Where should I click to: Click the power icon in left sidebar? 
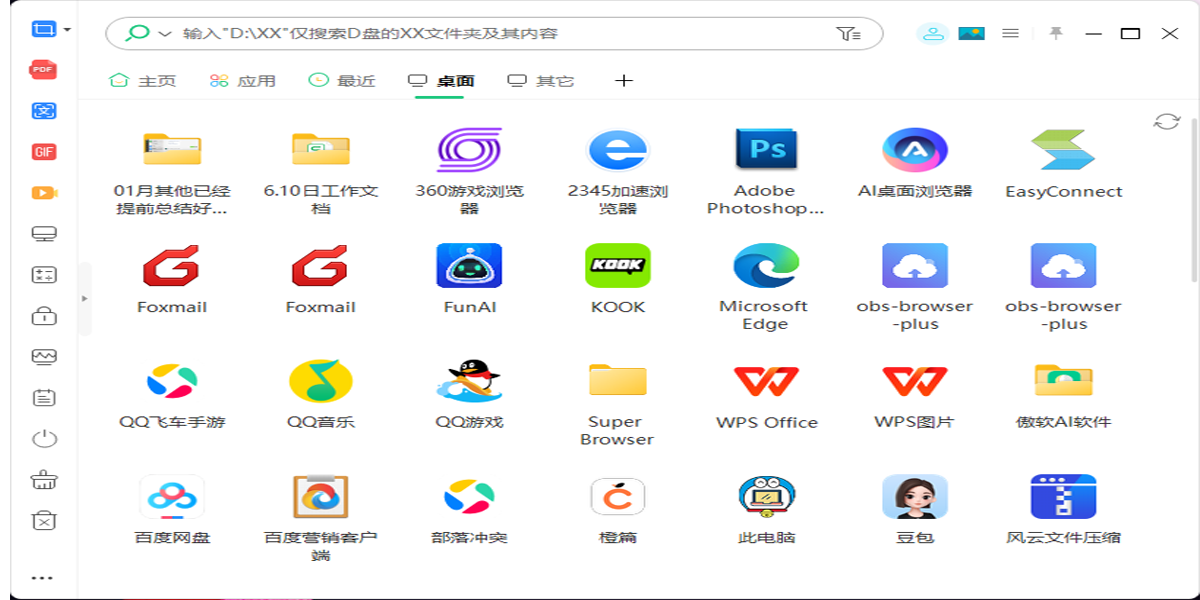43,439
